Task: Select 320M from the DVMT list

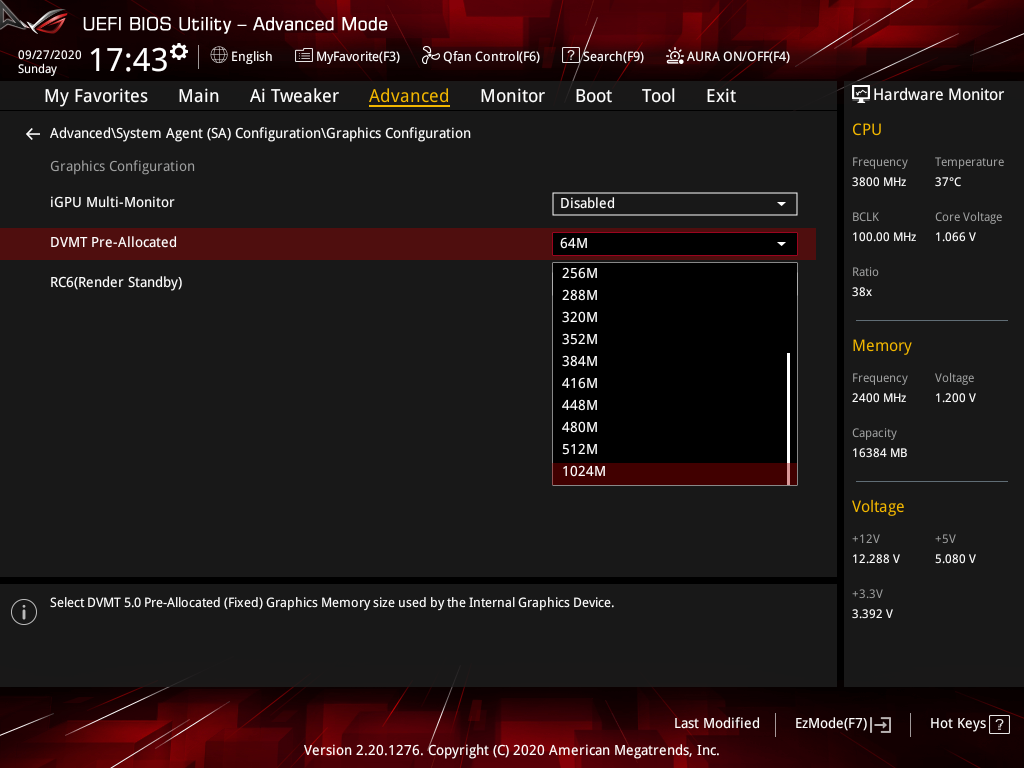Action: pyautogui.click(x=670, y=317)
